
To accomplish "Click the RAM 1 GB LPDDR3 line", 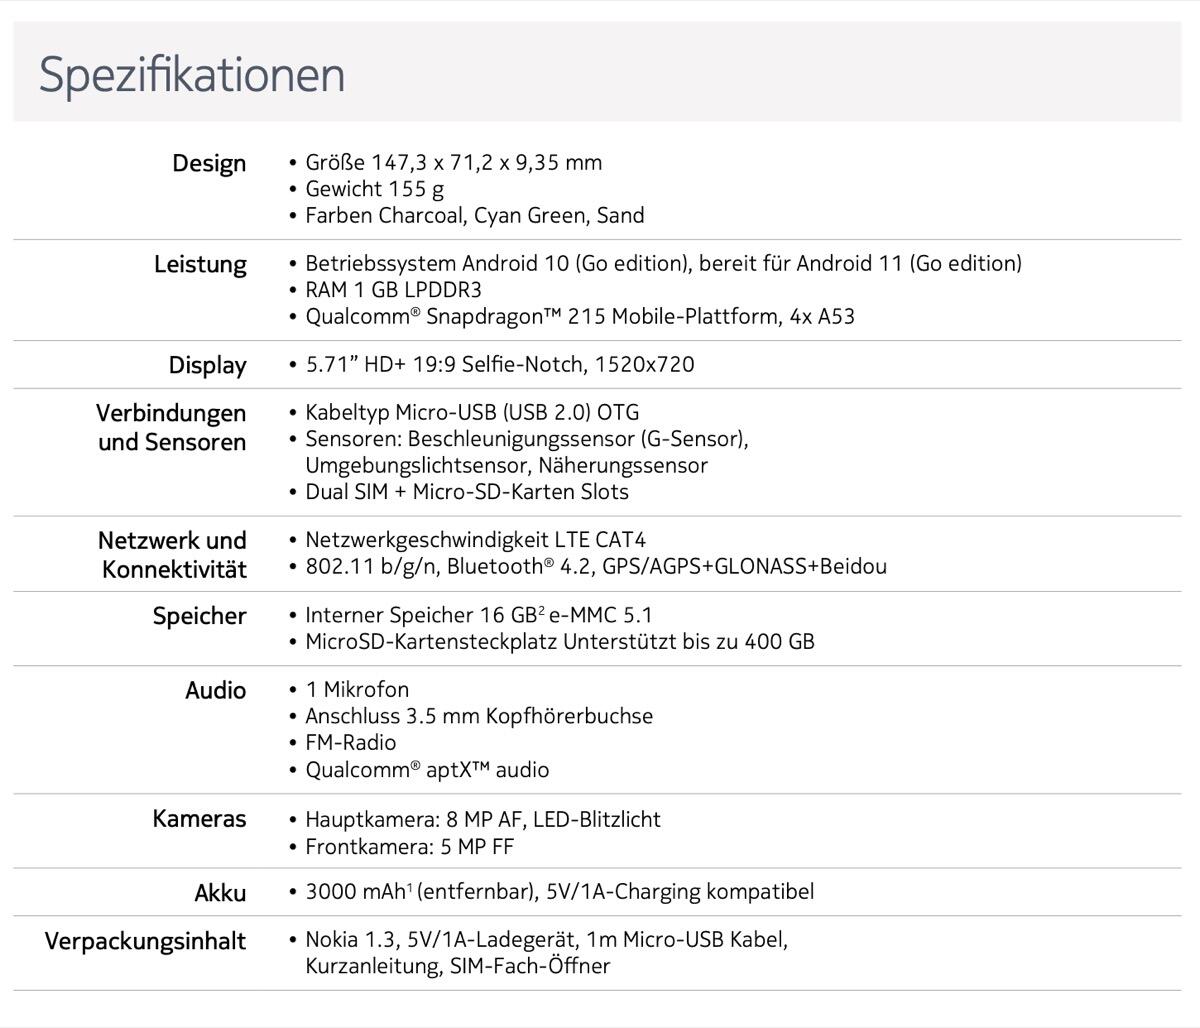I will click(x=393, y=290).
